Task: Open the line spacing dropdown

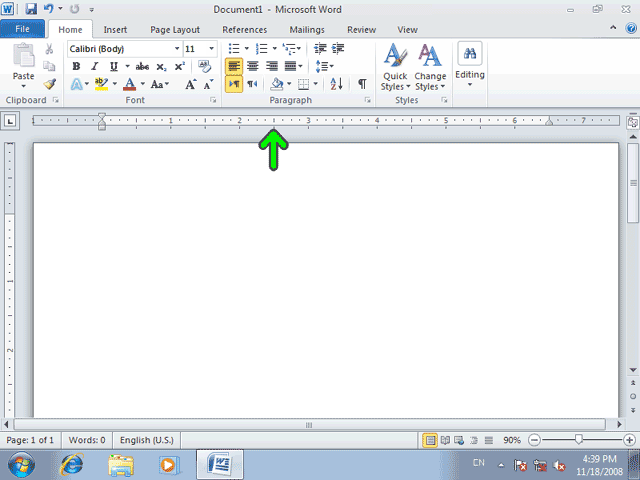Action: tap(324, 66)
